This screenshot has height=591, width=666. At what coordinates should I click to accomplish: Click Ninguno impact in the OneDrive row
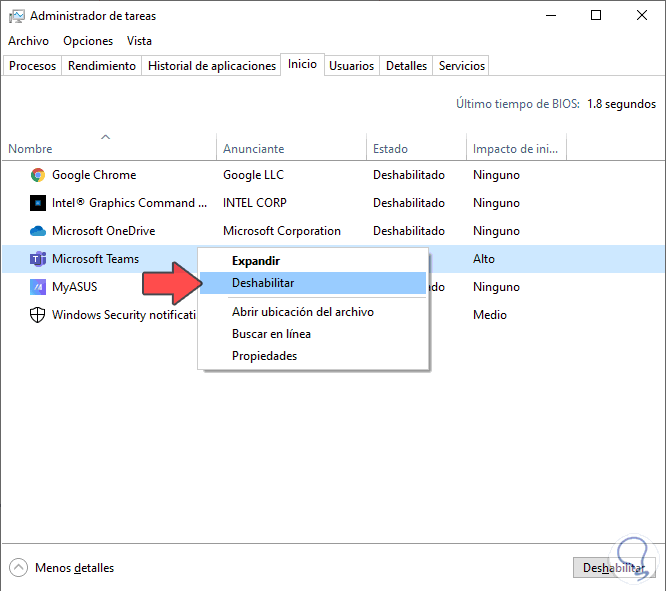click(497, 231)
